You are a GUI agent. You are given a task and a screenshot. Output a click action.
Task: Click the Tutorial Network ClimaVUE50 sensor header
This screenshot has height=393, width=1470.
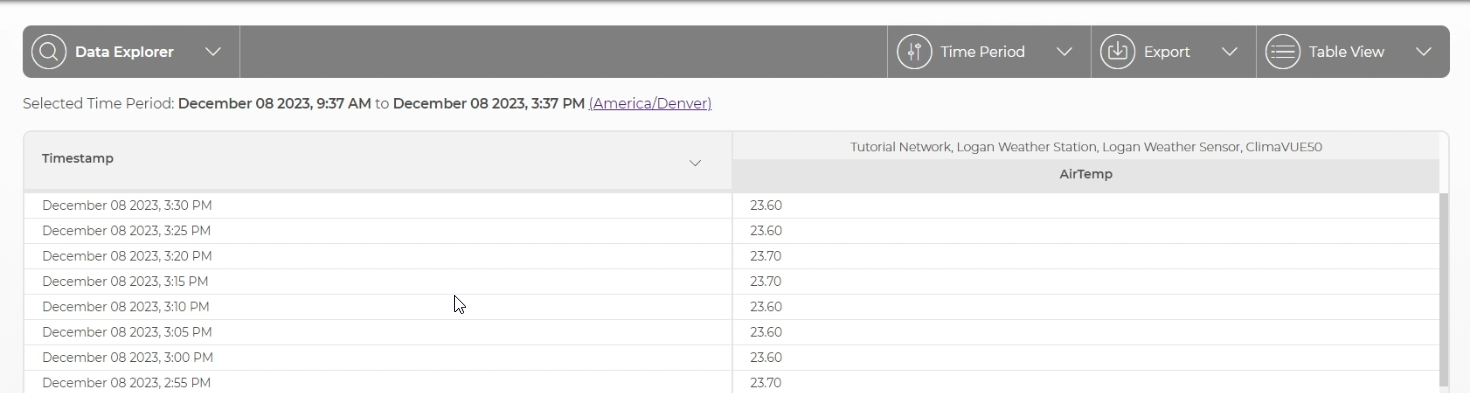click(1086, 147)
